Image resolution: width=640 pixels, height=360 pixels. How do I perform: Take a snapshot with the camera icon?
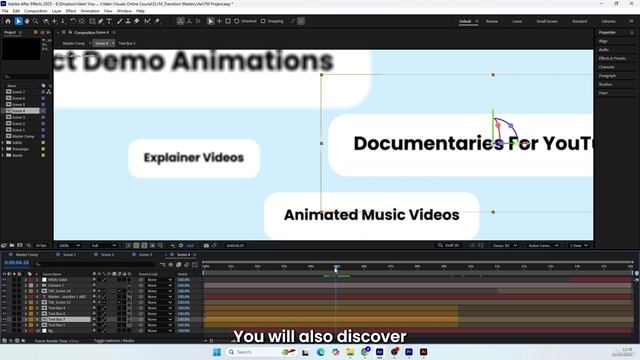206,245
